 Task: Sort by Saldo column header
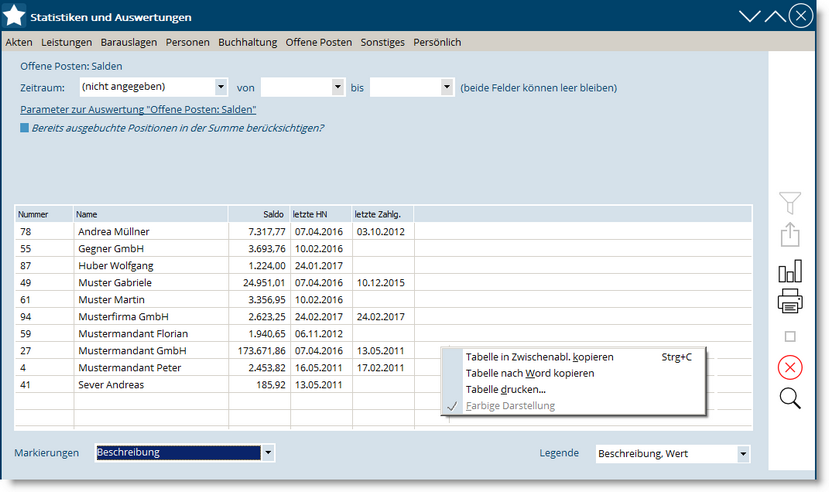[259, 214]
